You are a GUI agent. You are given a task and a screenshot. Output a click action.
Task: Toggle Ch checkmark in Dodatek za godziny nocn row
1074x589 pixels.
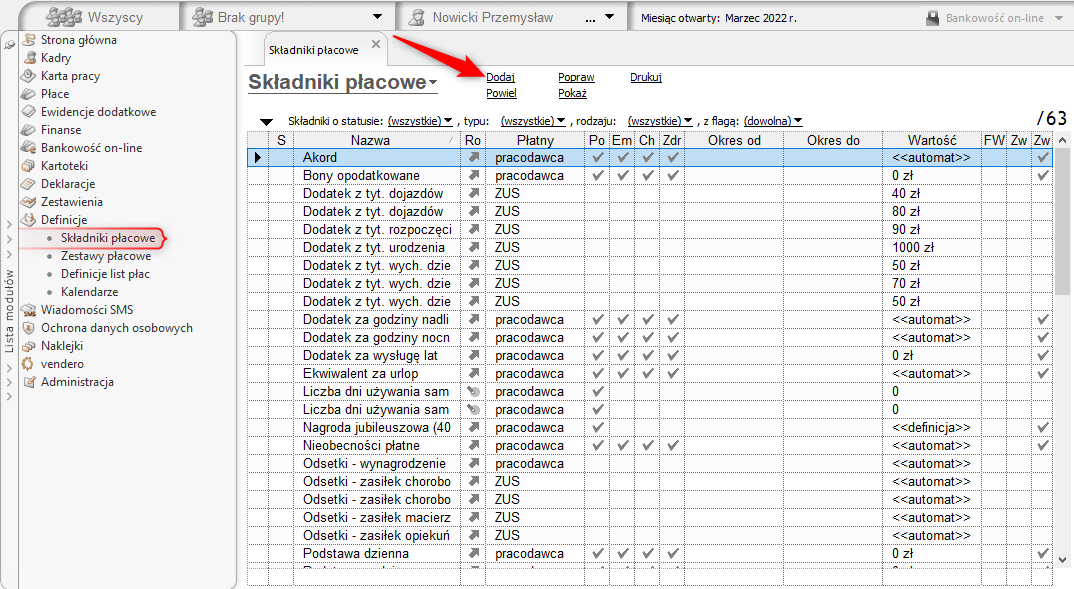648,338
